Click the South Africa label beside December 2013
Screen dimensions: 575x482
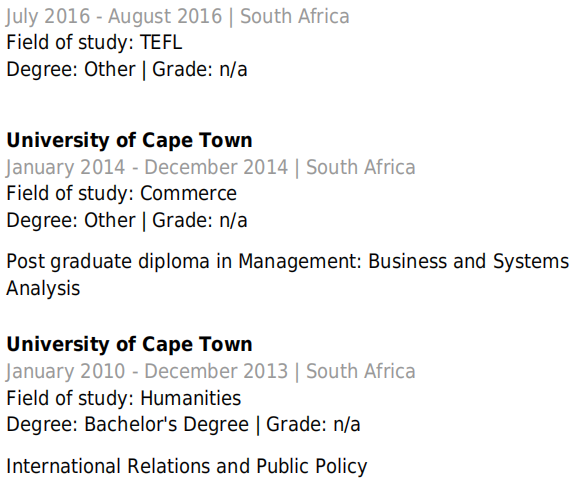361,371
